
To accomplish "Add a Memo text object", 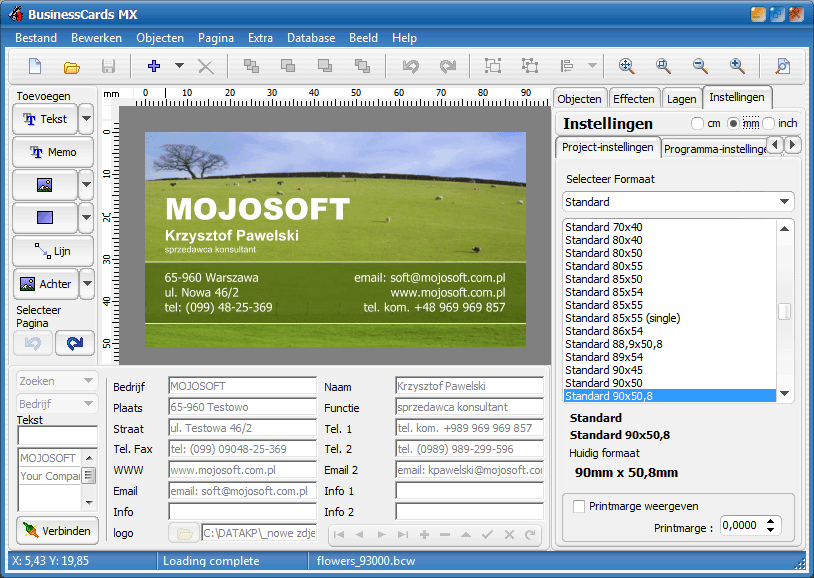I will [x=53, y=152].
